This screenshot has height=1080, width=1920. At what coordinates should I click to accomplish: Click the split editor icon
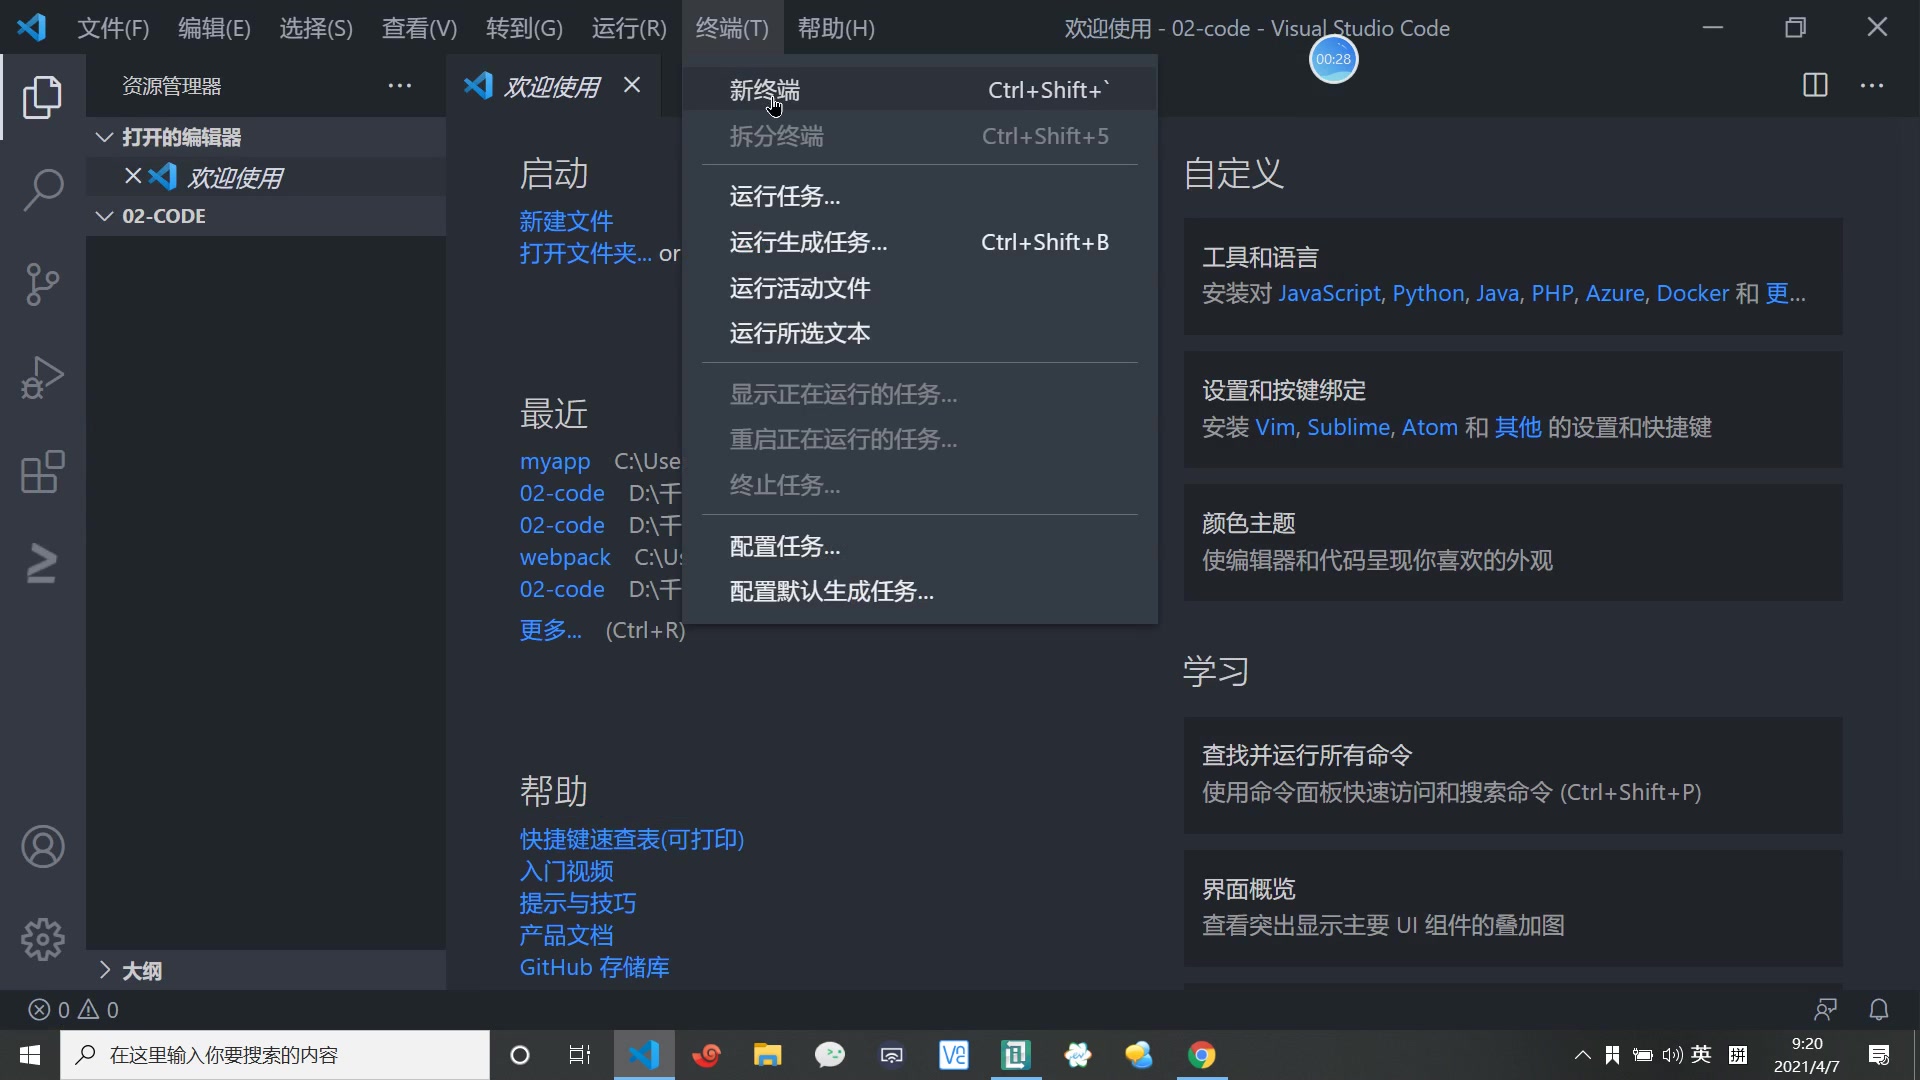pos(1815,86)
